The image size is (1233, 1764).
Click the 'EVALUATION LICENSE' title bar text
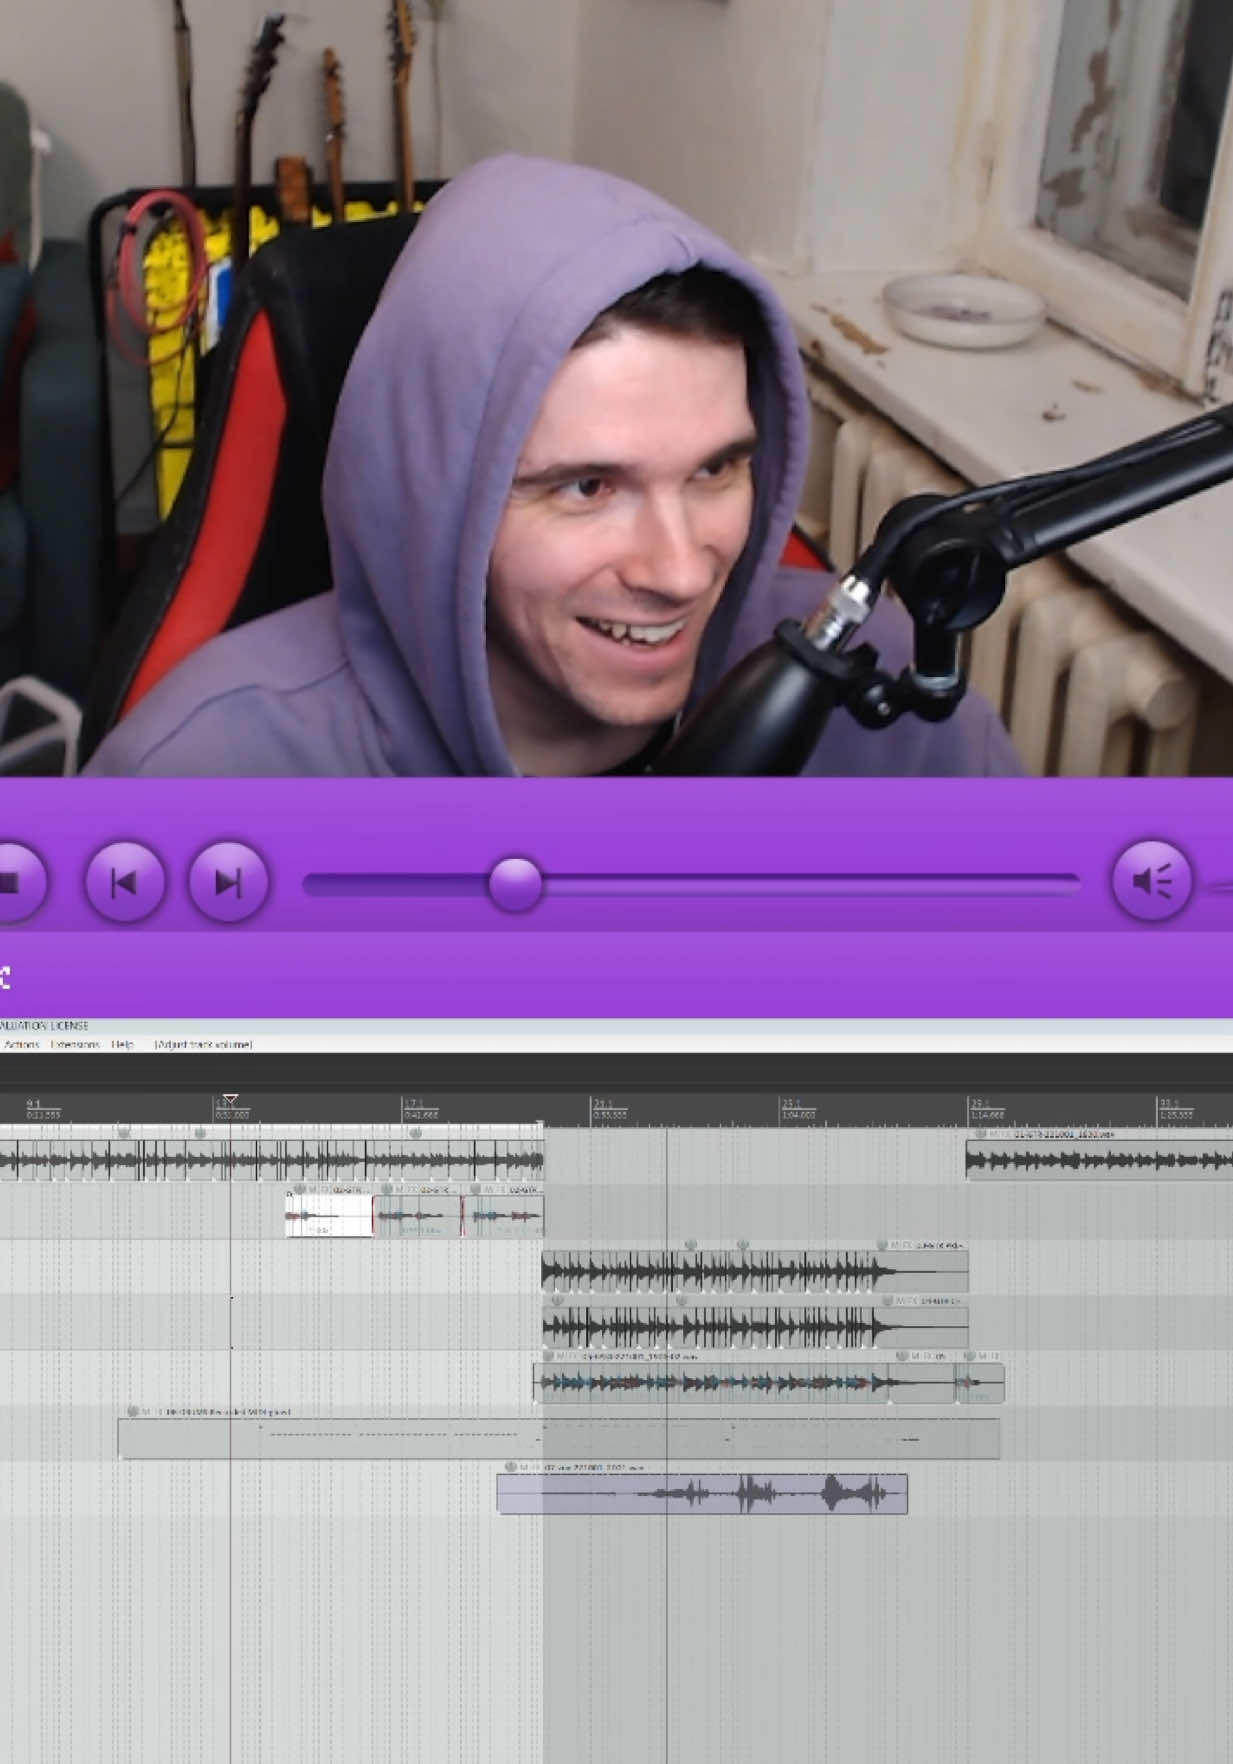[44, 1025]
